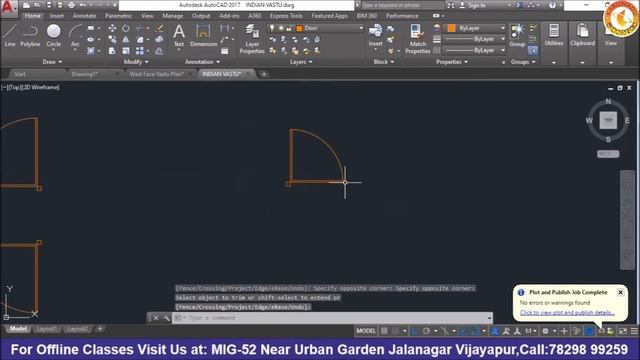Click the search keyword input box
The image size is (640, 360).
[x=402, y=5]
